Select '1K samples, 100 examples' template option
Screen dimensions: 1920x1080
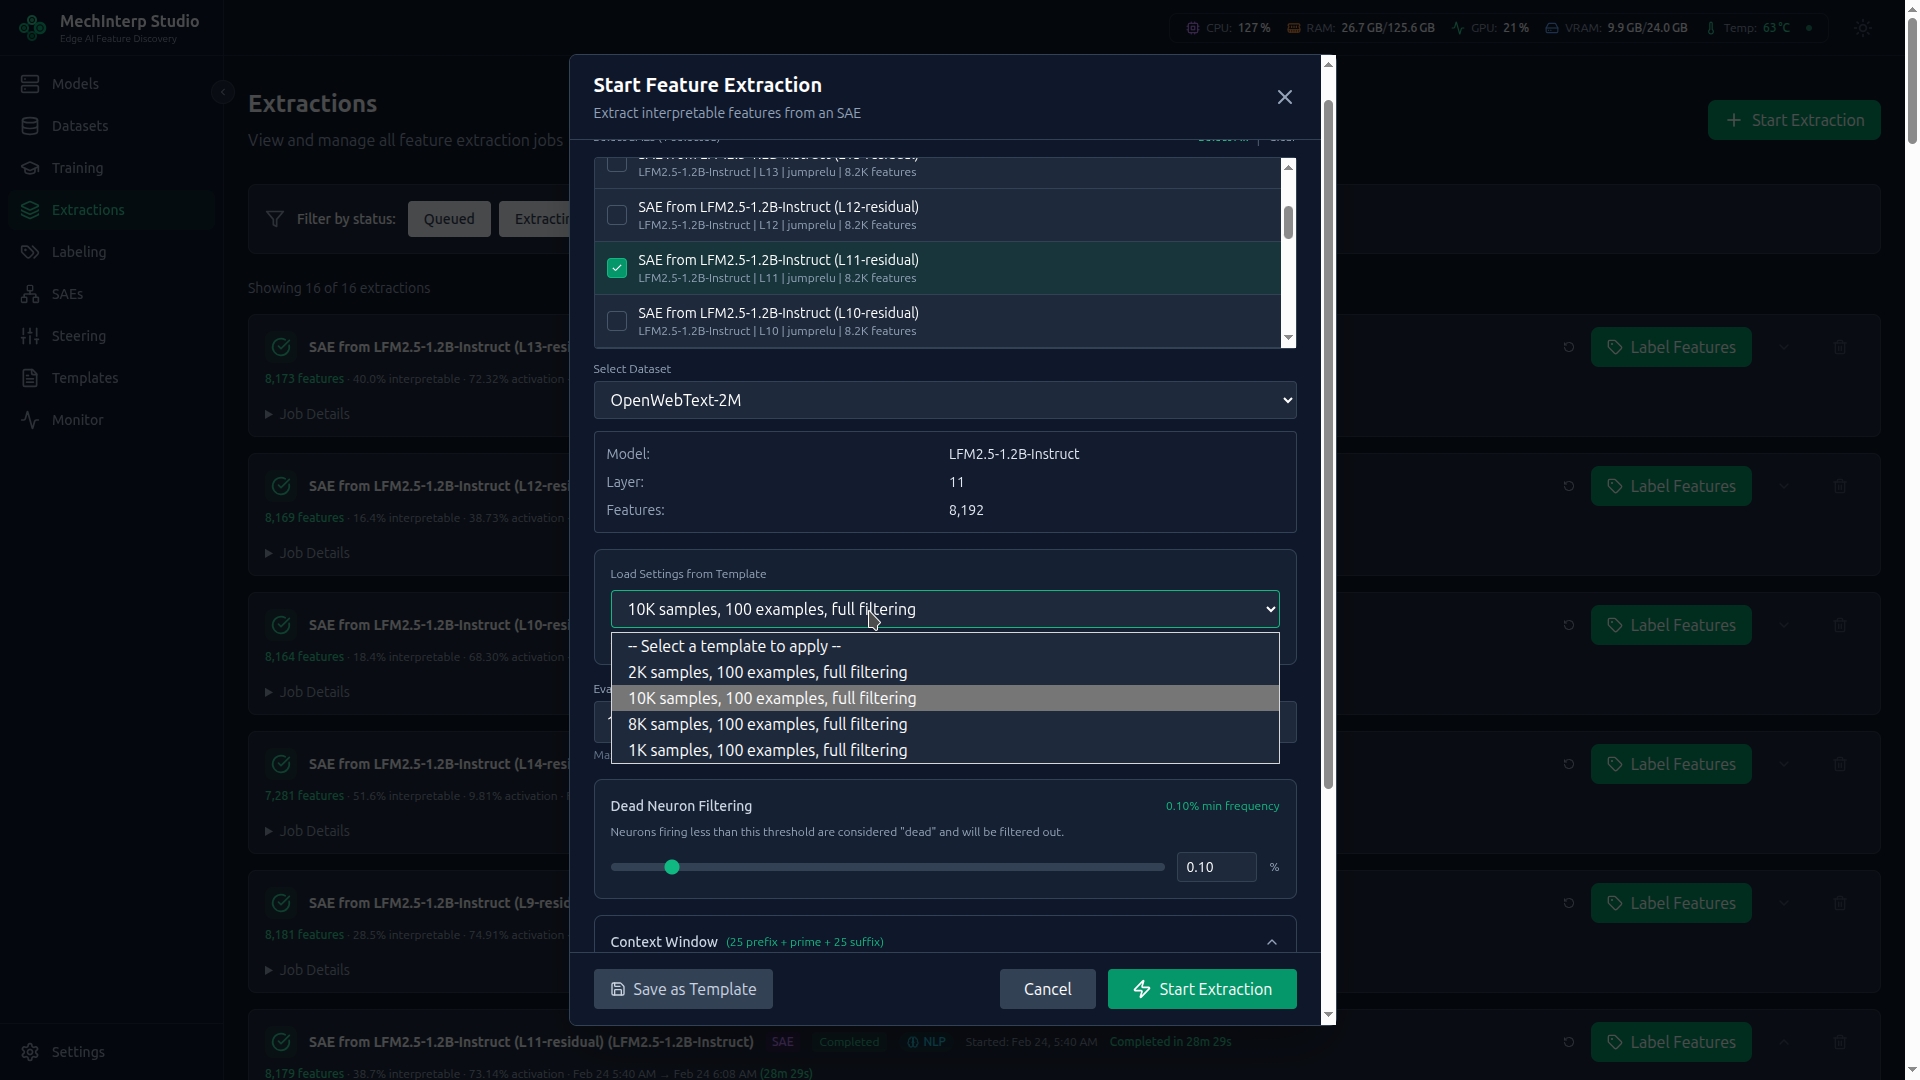click(x=945, y=750)
